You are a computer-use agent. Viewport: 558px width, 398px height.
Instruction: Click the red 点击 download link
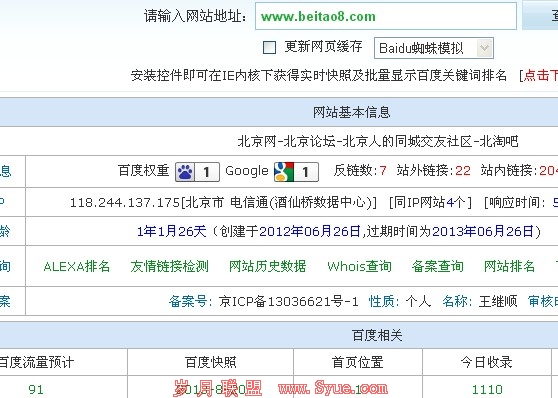coord(541,75)
